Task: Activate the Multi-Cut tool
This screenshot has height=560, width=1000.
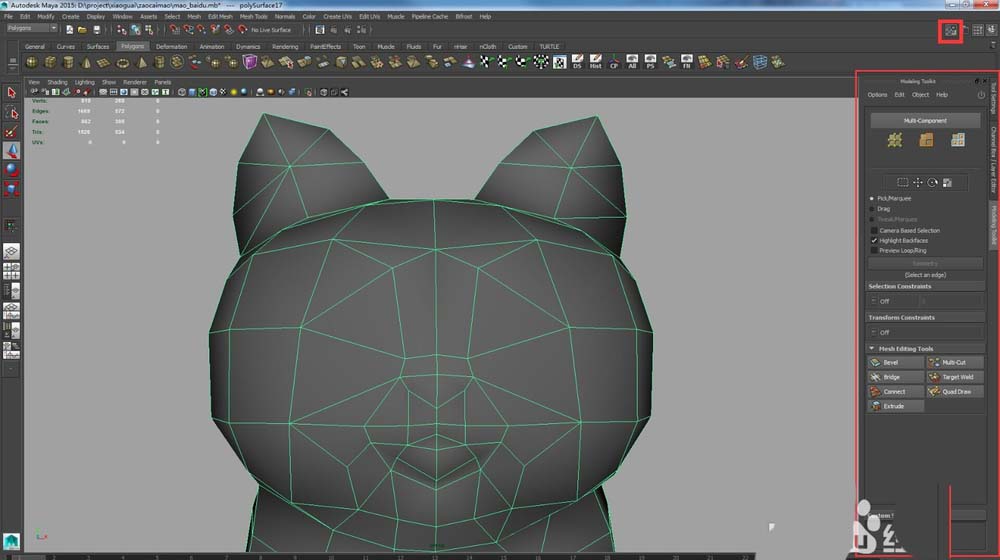Action: point(955,363)
